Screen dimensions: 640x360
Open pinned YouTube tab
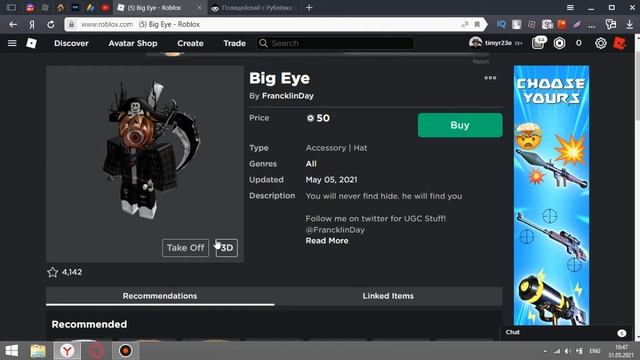(x=105, y=7)
